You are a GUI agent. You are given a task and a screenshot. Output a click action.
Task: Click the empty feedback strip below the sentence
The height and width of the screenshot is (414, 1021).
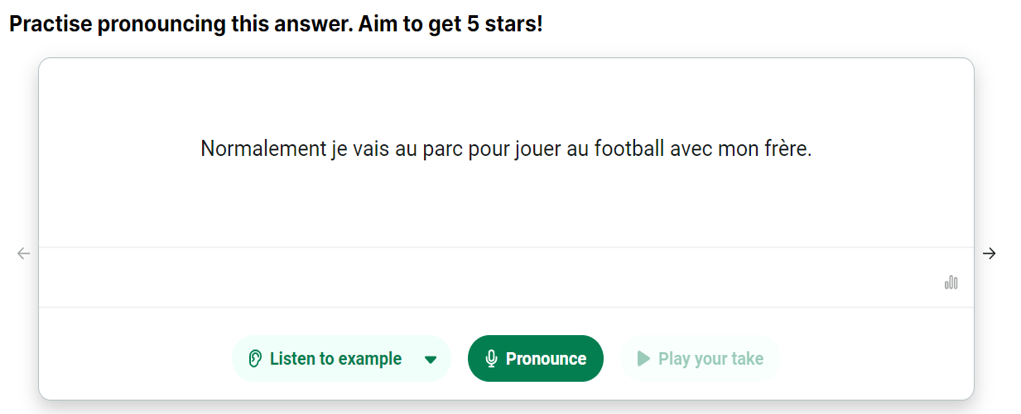(480, 278)
